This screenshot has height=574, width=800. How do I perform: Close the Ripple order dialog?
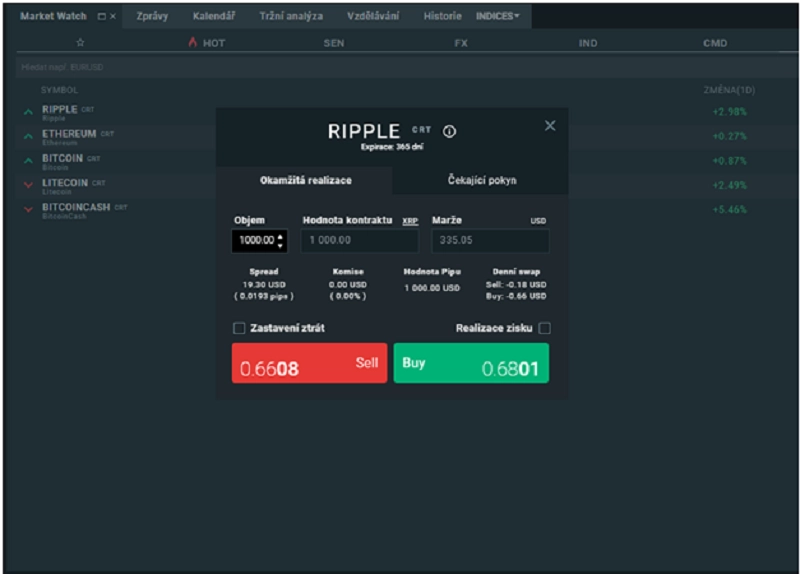[x=549, y=126]
